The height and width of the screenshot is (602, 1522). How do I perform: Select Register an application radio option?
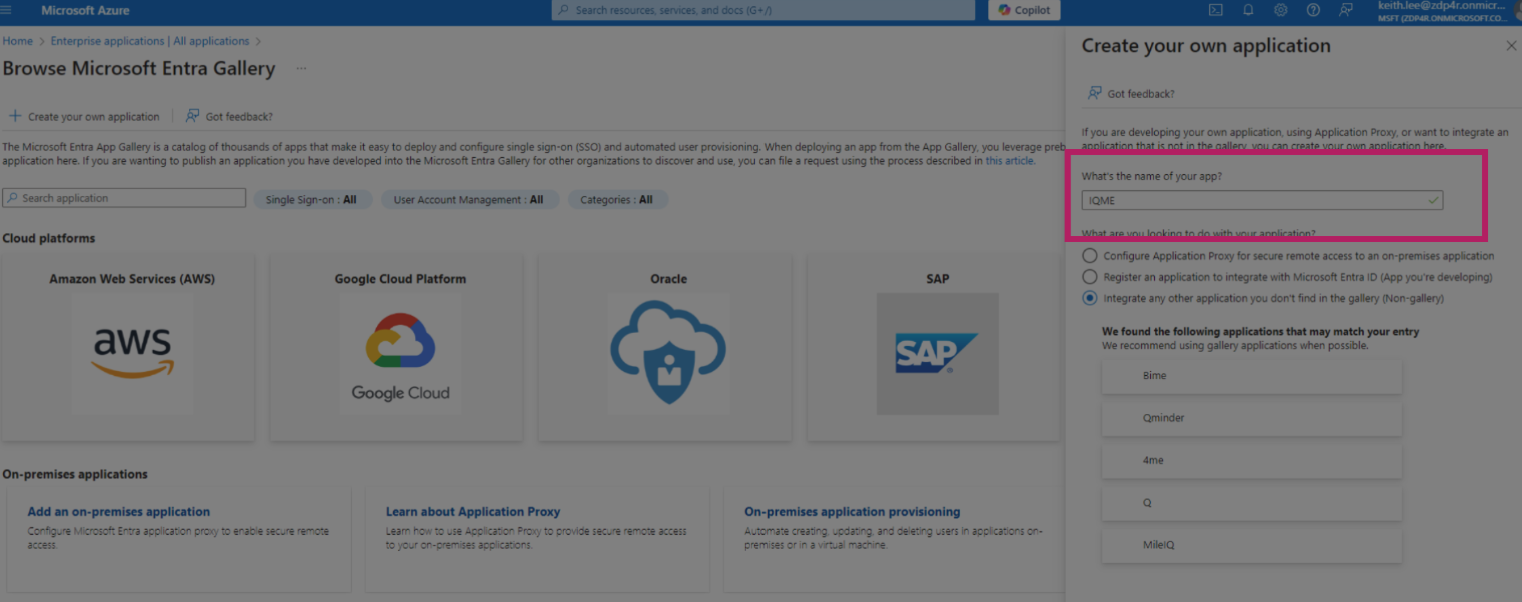pyautogui.click(x=1089, y=277)
